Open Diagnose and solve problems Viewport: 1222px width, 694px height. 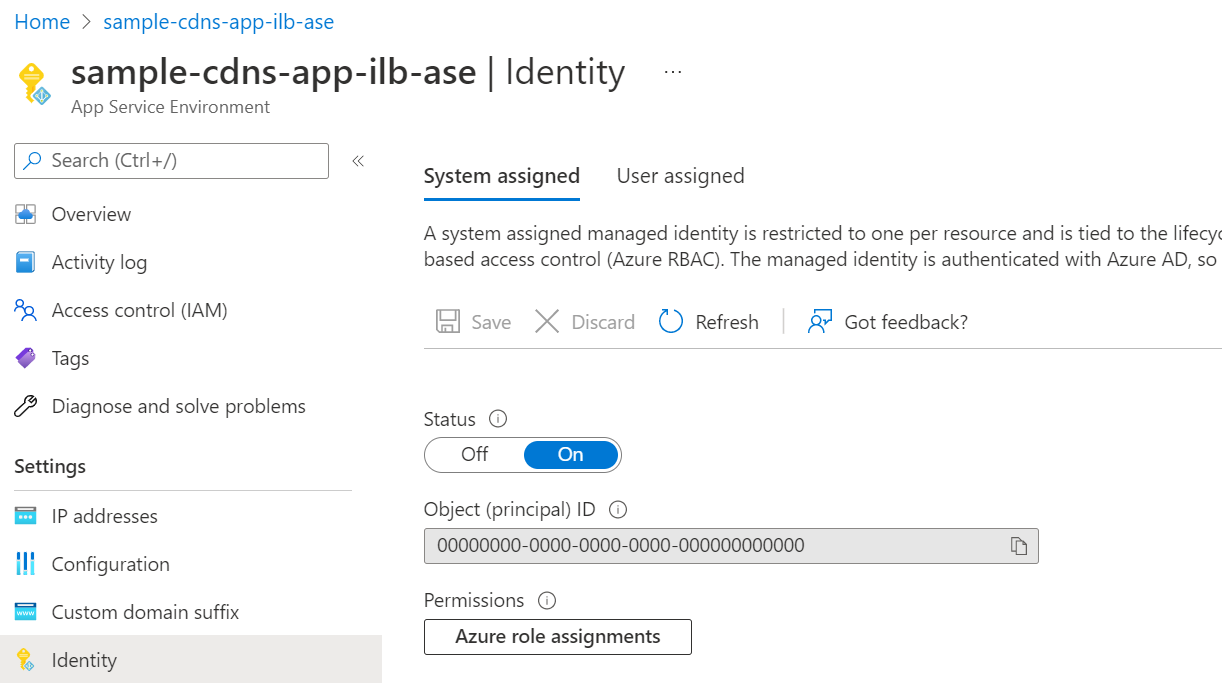click(178, 406)
